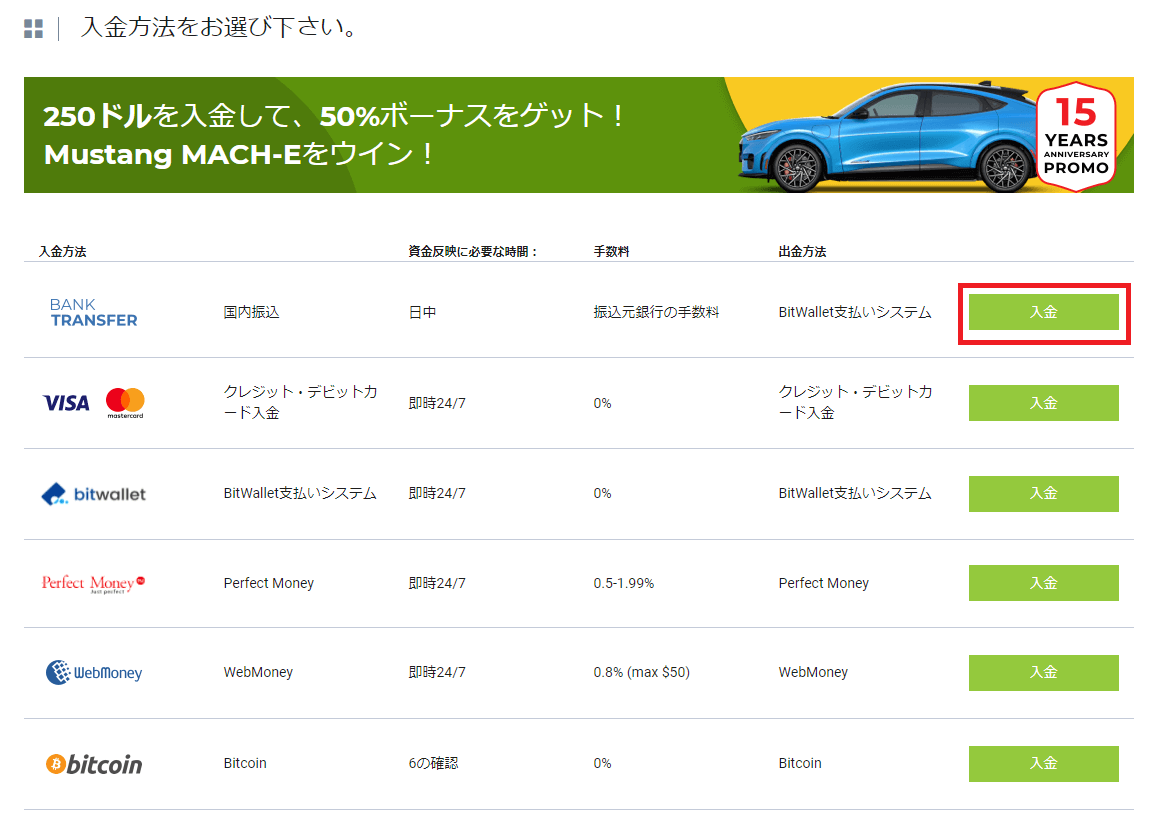This screenshot has width=1165, height=825.
Task: Click BitWallet支払いシステム in the deposit method column
Action: (x=300, y=494)
